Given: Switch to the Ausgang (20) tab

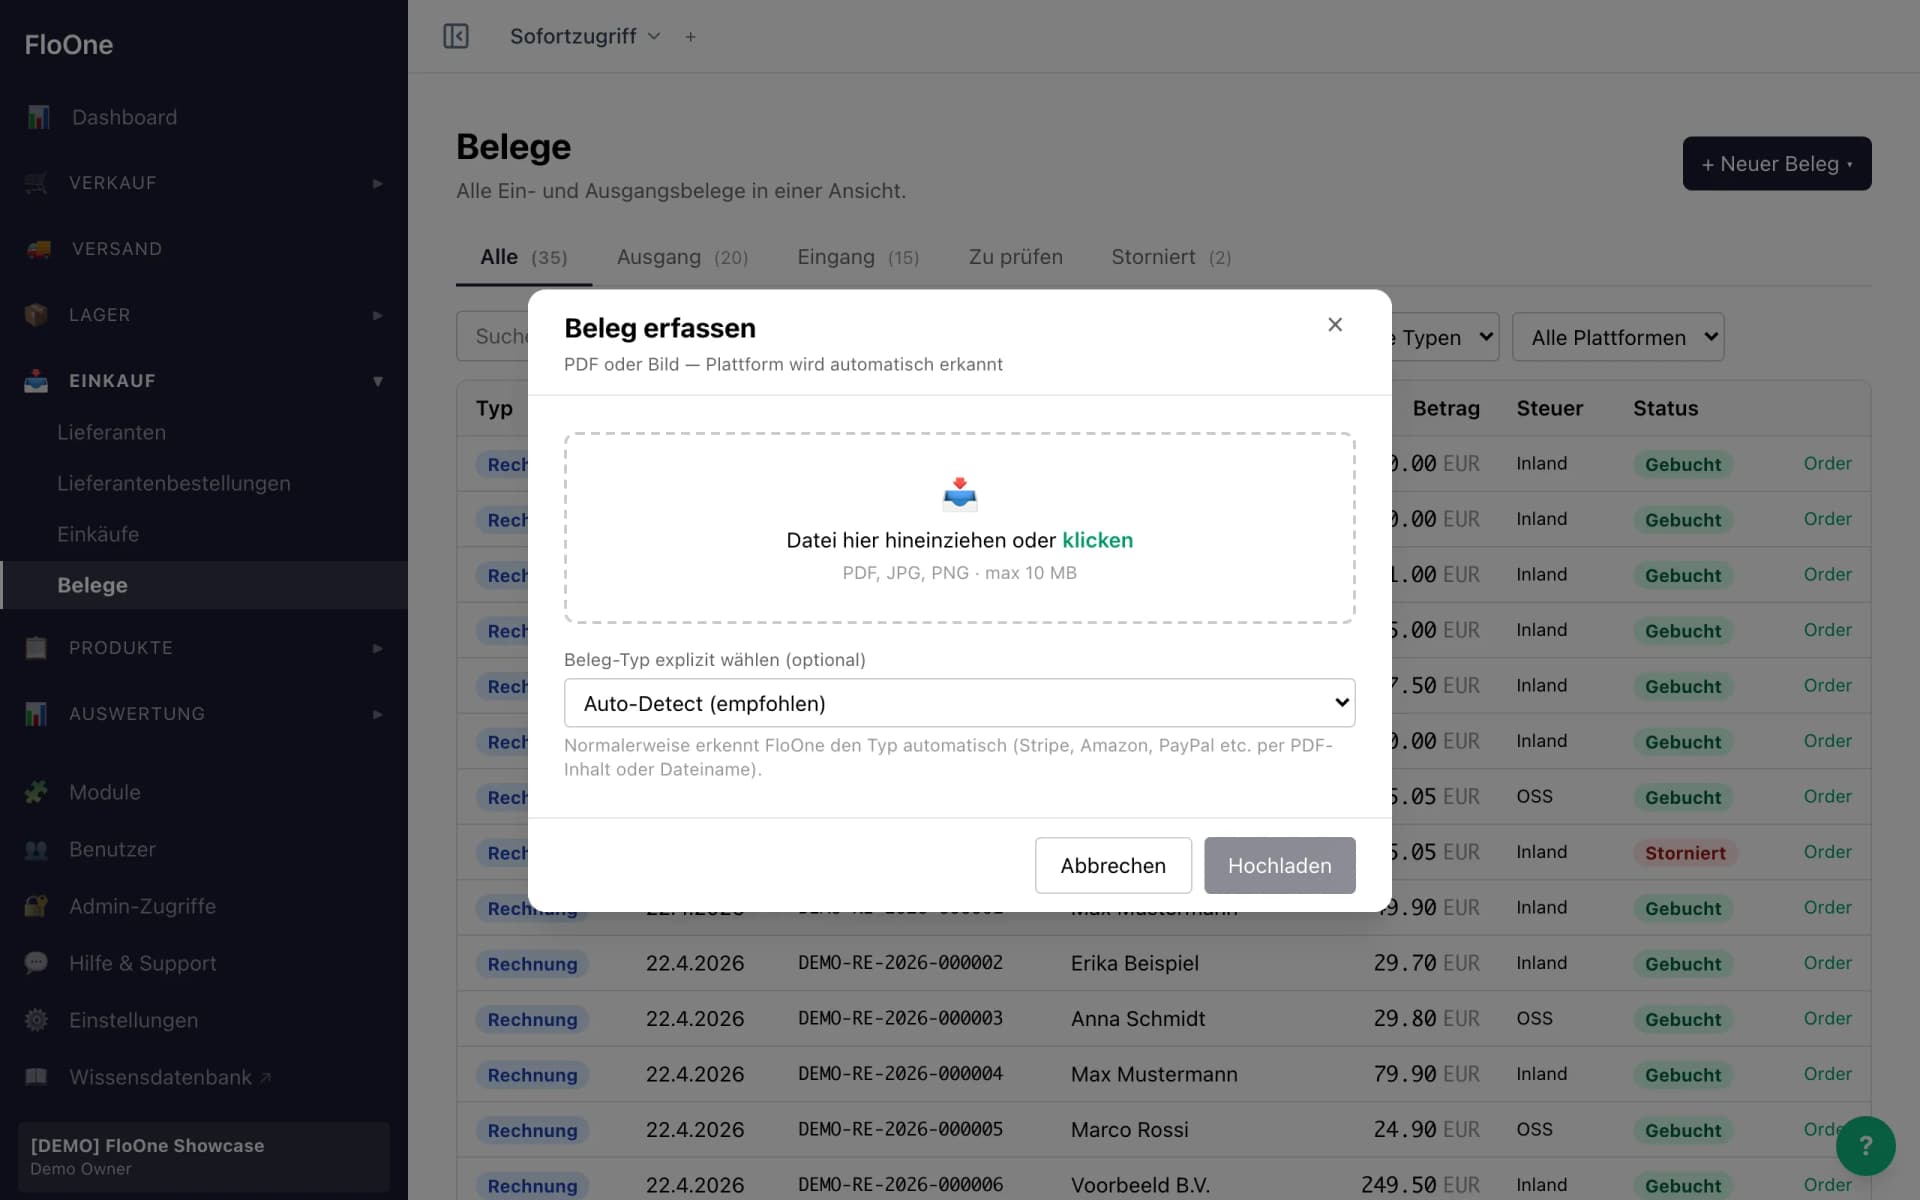Looking at the screenshot, I should pos(682,257).
